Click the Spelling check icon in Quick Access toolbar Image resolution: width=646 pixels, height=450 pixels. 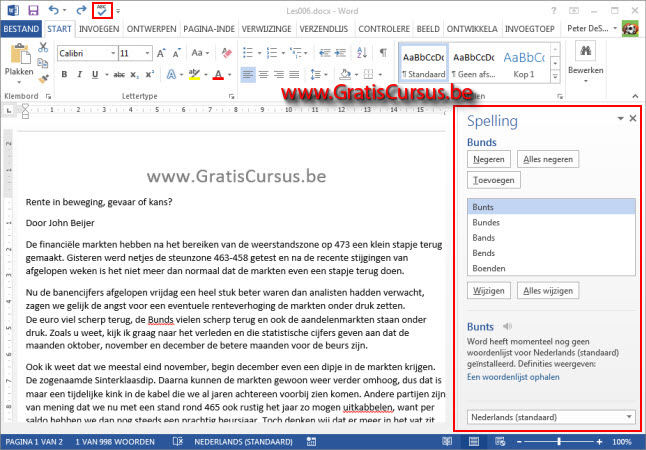pos(102,11)
